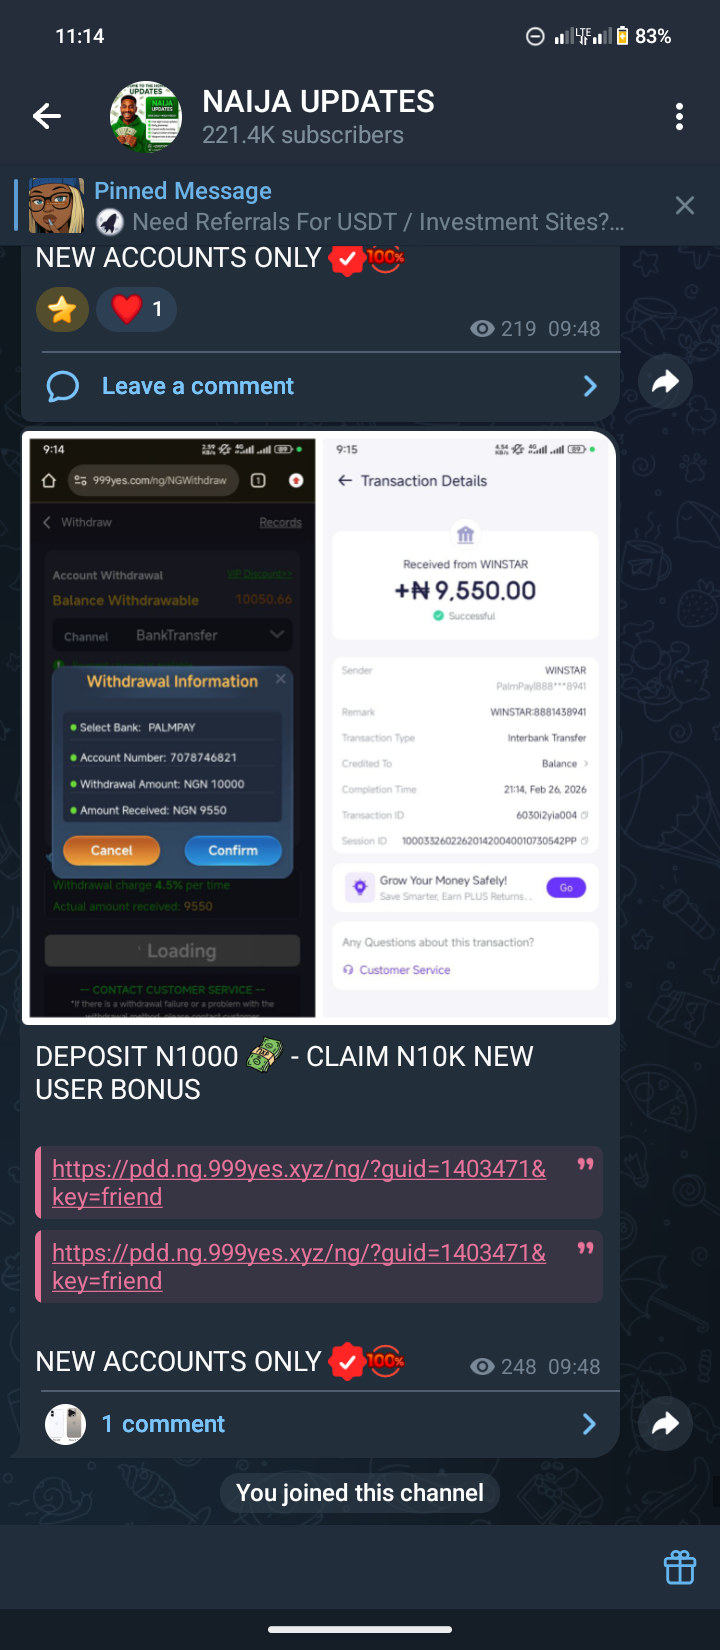Forward the top post with the share arrow
Image resolution: width=720 pixels, height=1650 pixels.
(x=665, y=381)
